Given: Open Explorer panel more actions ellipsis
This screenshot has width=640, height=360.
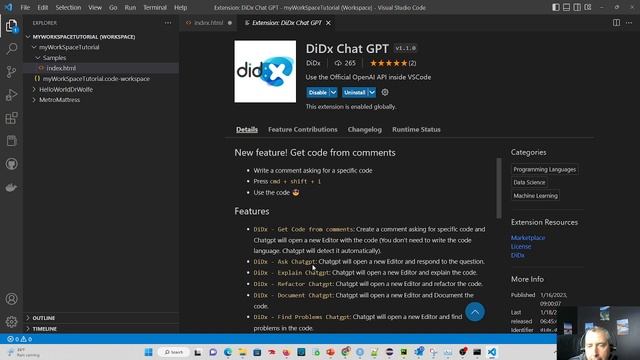Looking at the screenshot, I should pos(168,23).
